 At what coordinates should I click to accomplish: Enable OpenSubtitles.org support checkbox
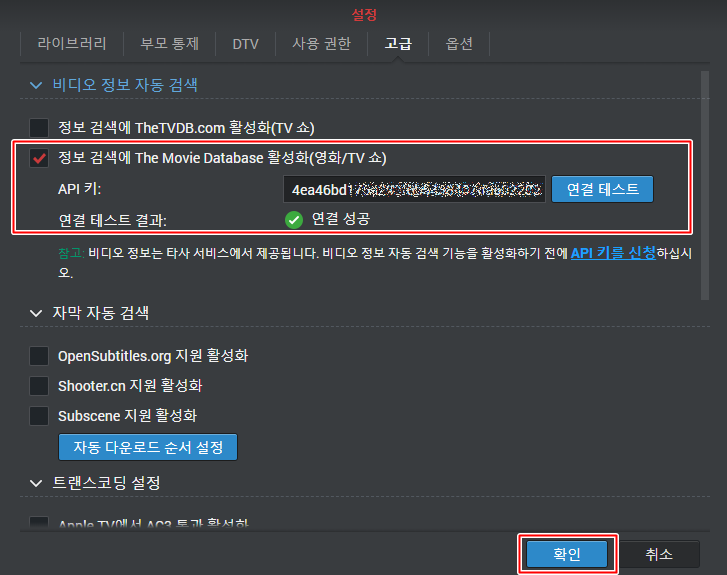(39, 356)
